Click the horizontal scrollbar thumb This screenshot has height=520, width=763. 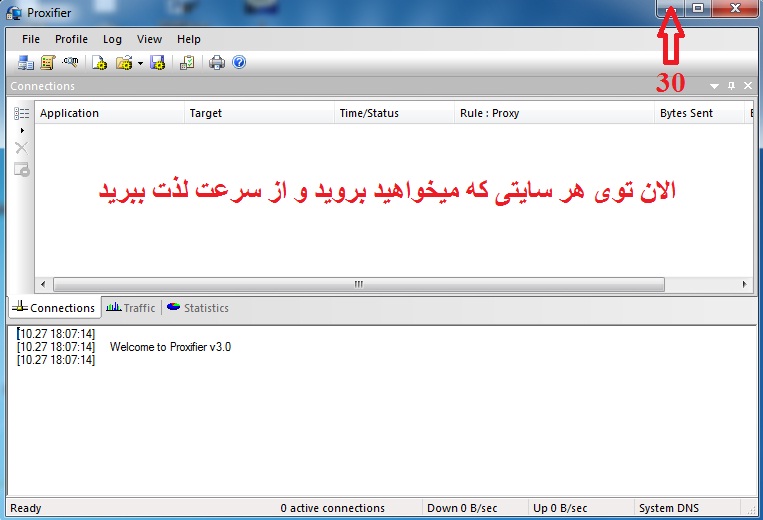click(x=359, y=284)
